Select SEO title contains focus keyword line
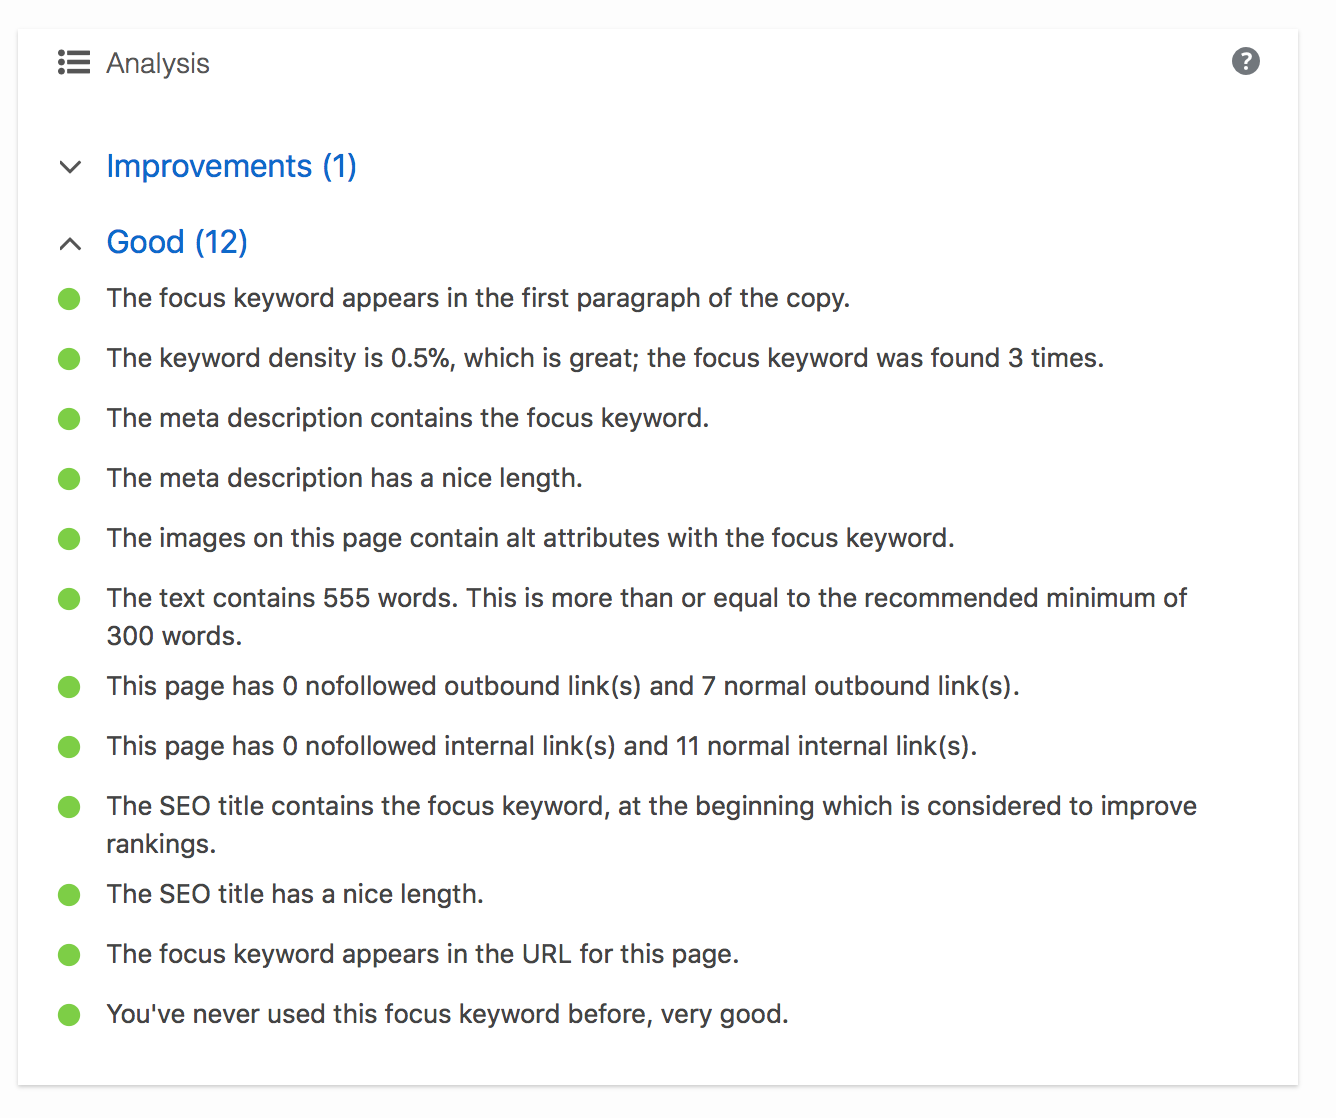 (x=651, y=825)
